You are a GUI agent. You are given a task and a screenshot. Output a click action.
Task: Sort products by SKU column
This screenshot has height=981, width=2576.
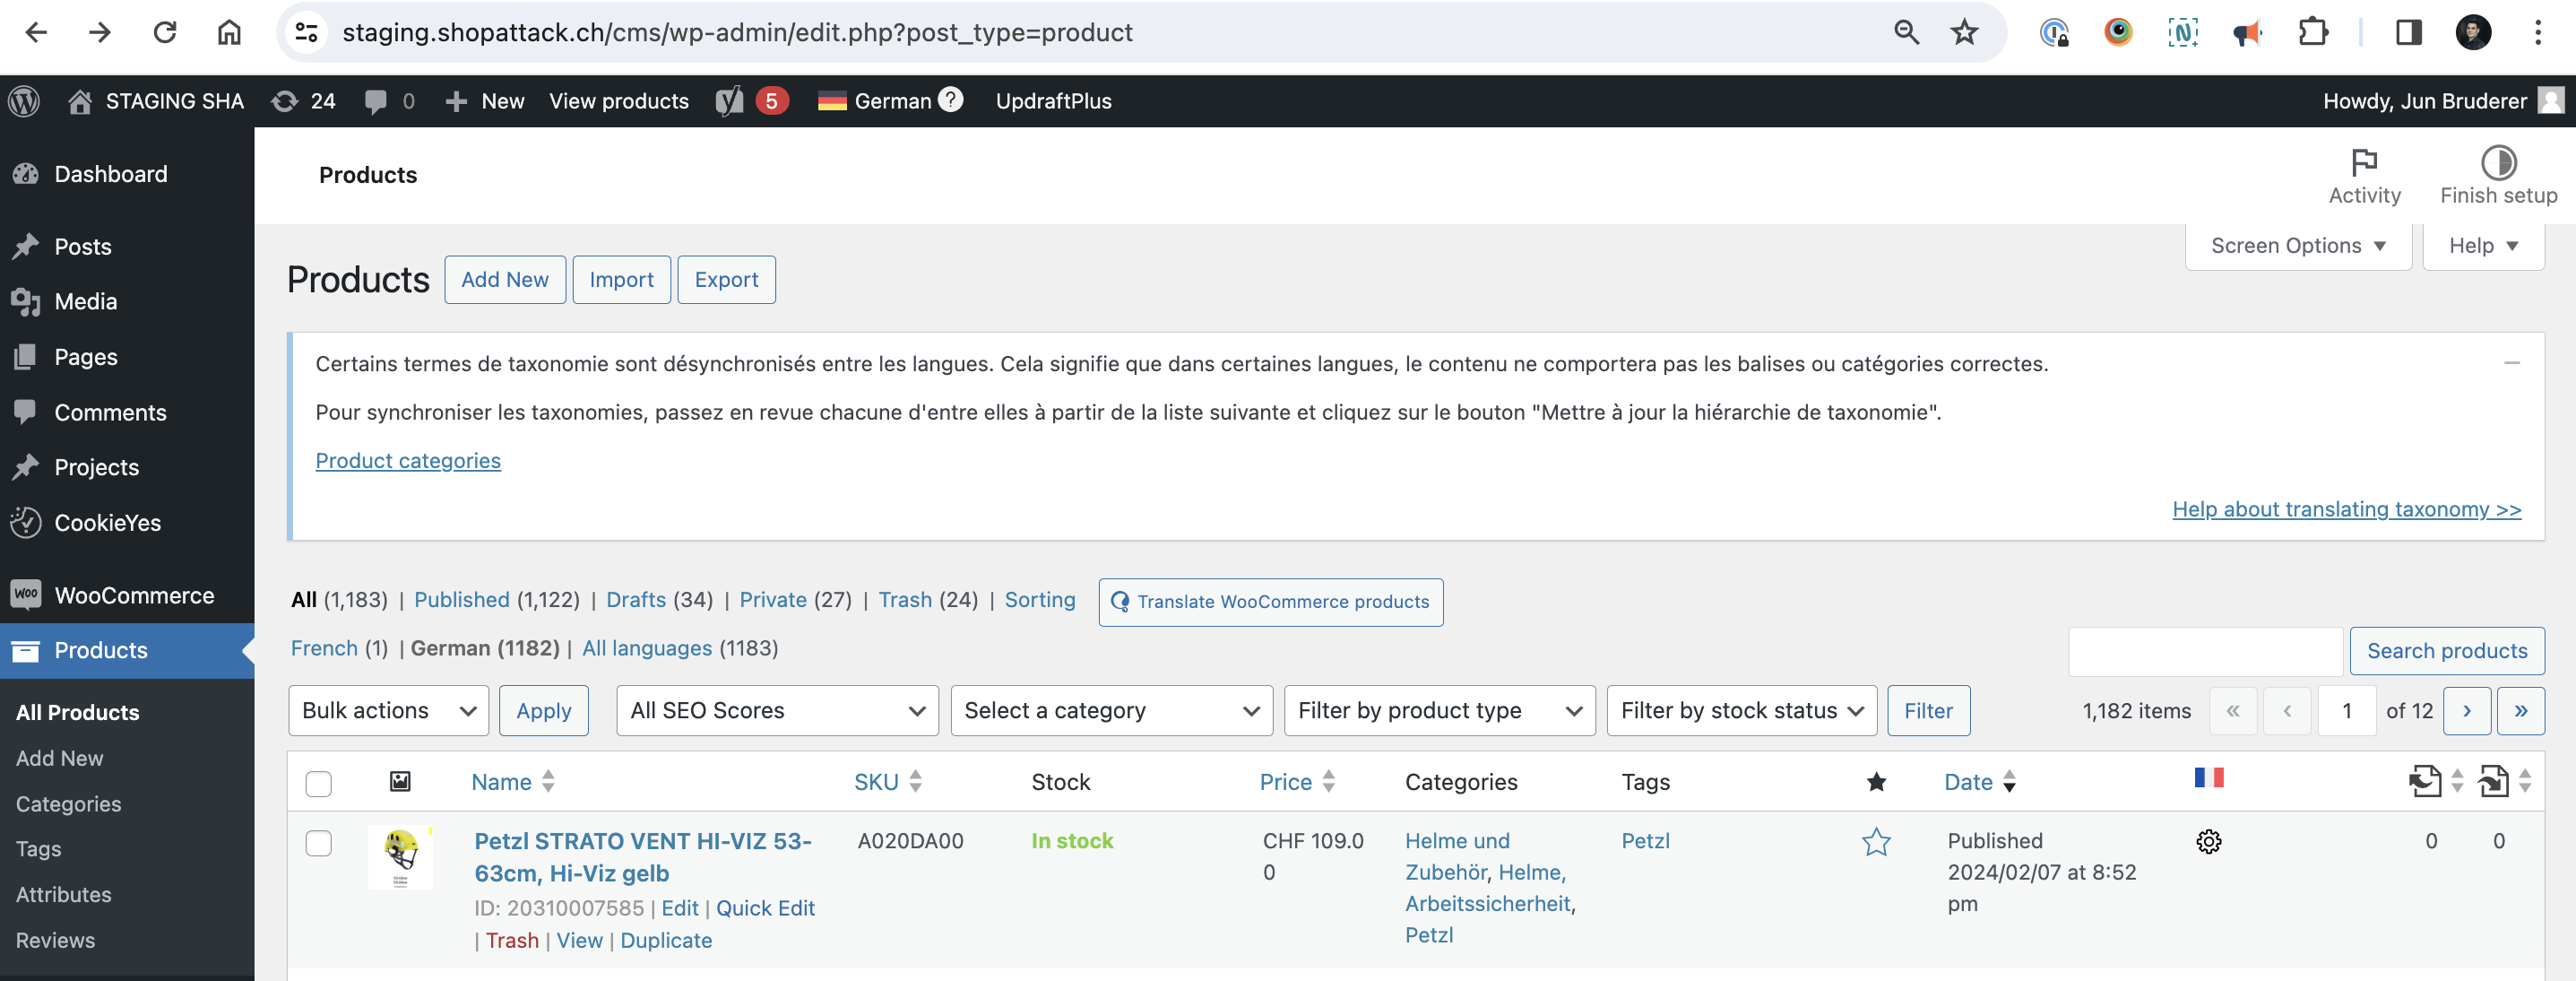pyautogui.click(x=887, y=782)
